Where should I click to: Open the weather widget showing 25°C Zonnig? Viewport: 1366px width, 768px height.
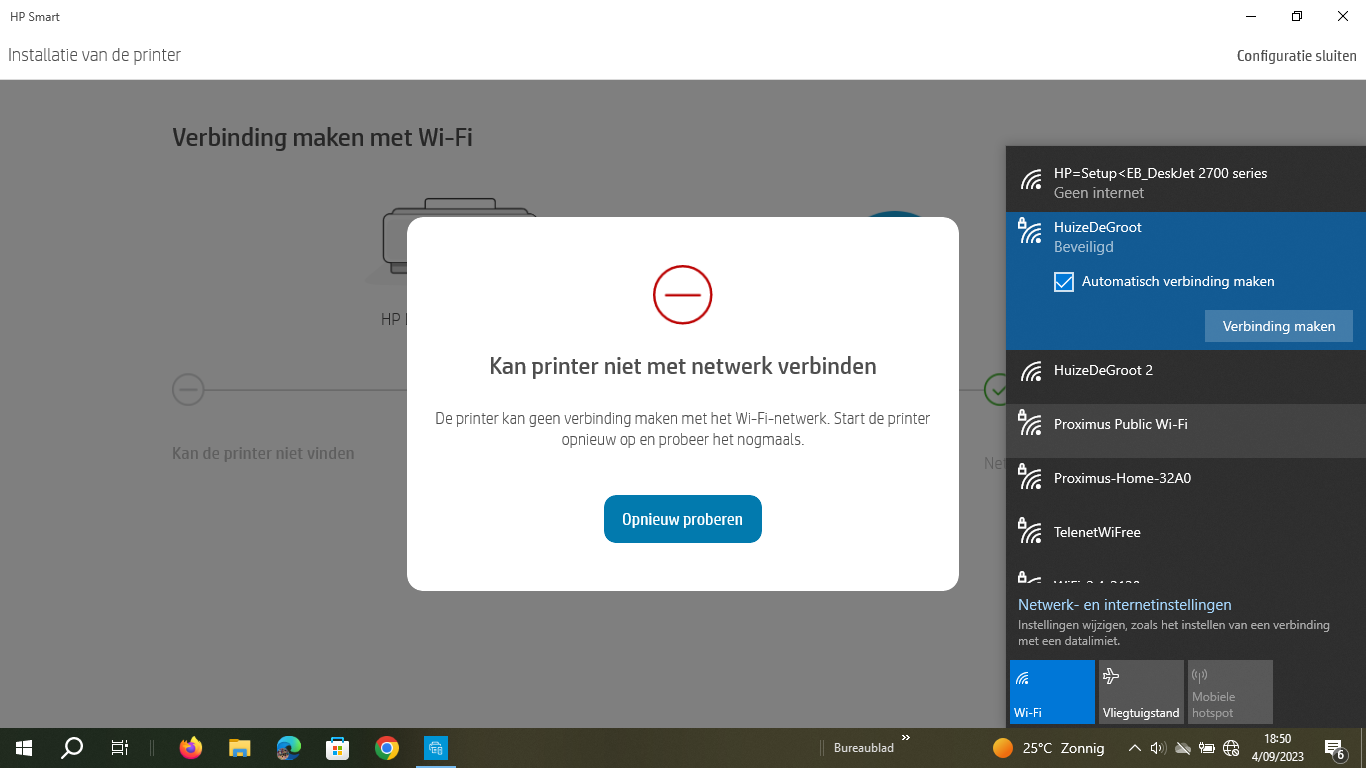point(1048,748)
